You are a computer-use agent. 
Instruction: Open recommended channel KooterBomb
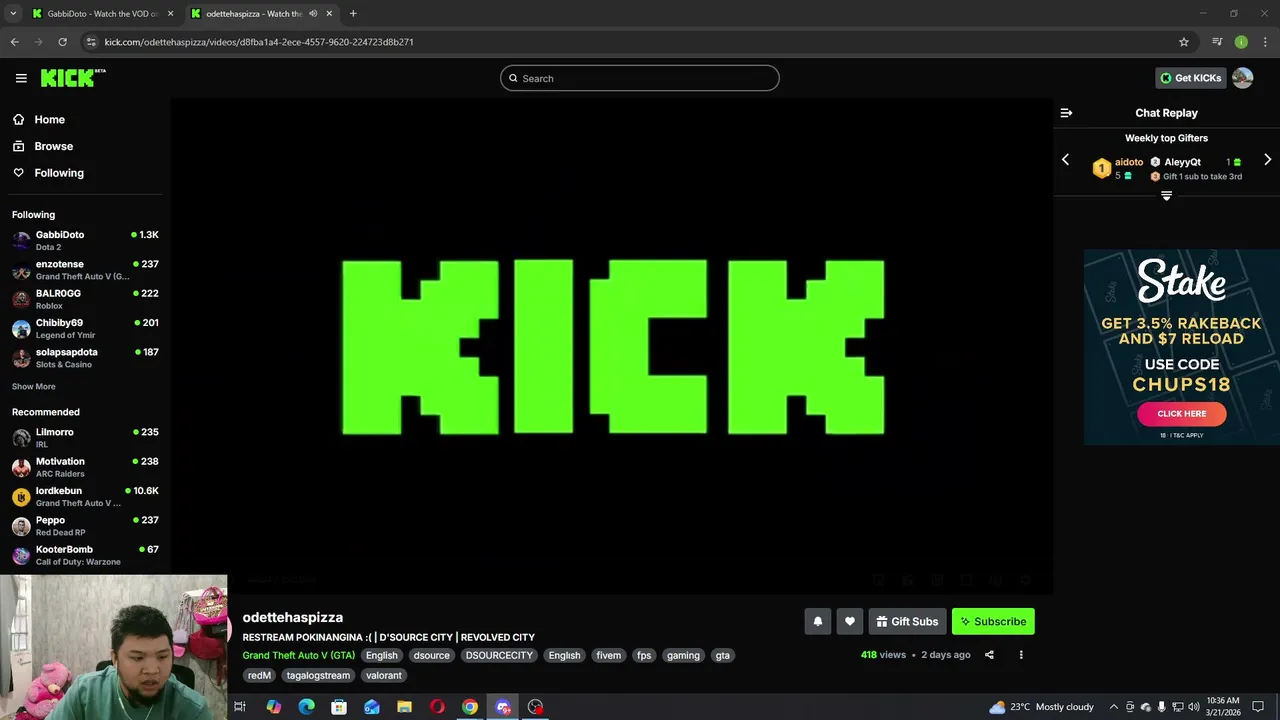(85, 555)
